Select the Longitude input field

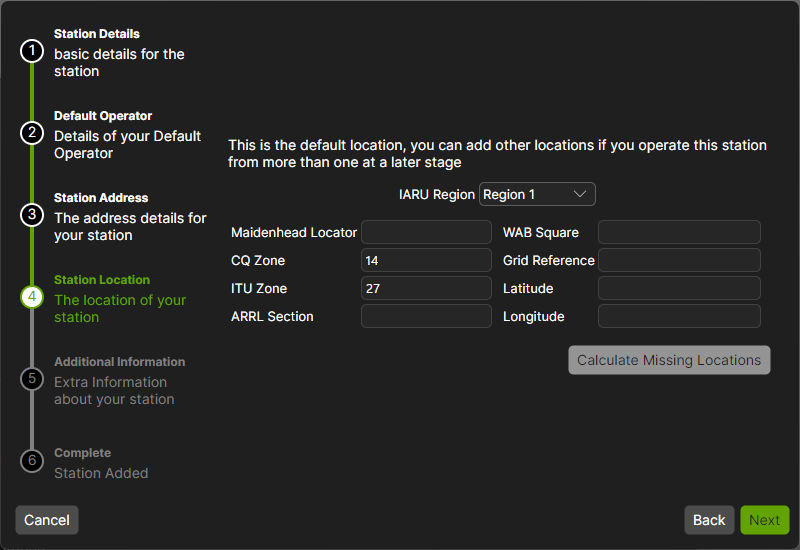[679, 317]
